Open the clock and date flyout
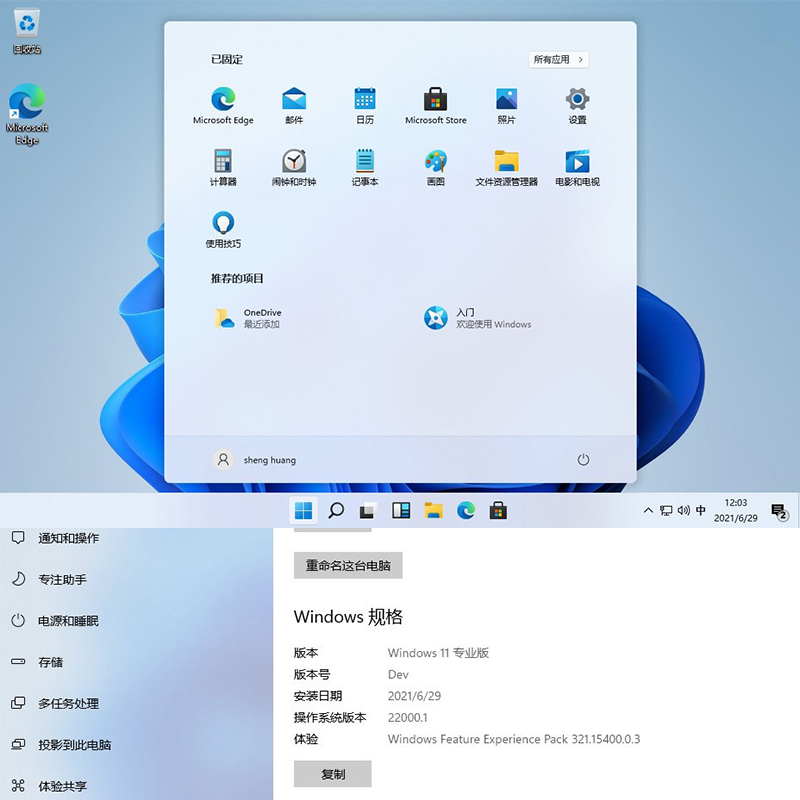The width and height of the screenshot is (800, 800). tap(735, 510)
